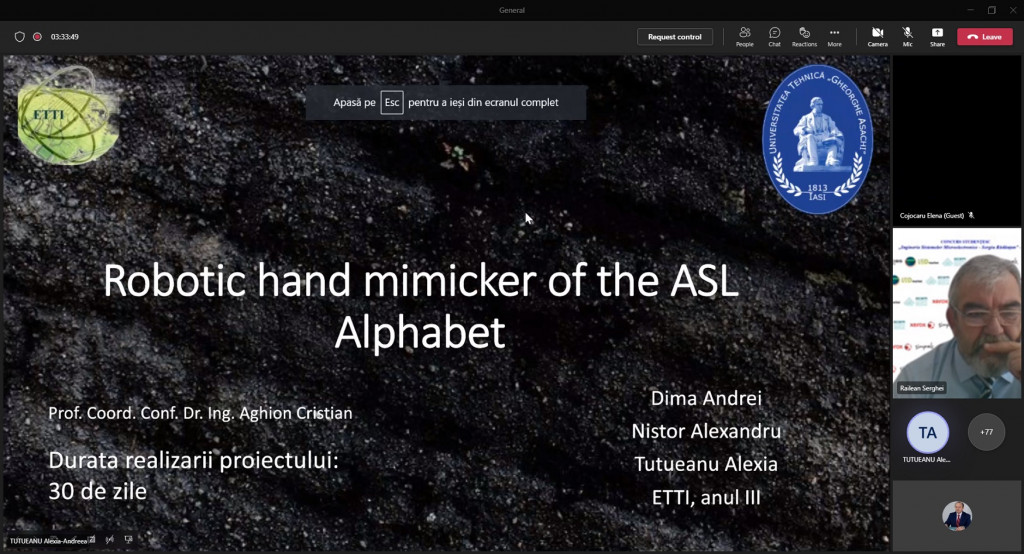The image size is (1024, 554).
Task: Click the TUTUEANU Alexia-Andreea presenter label
Action: [48, 541]
